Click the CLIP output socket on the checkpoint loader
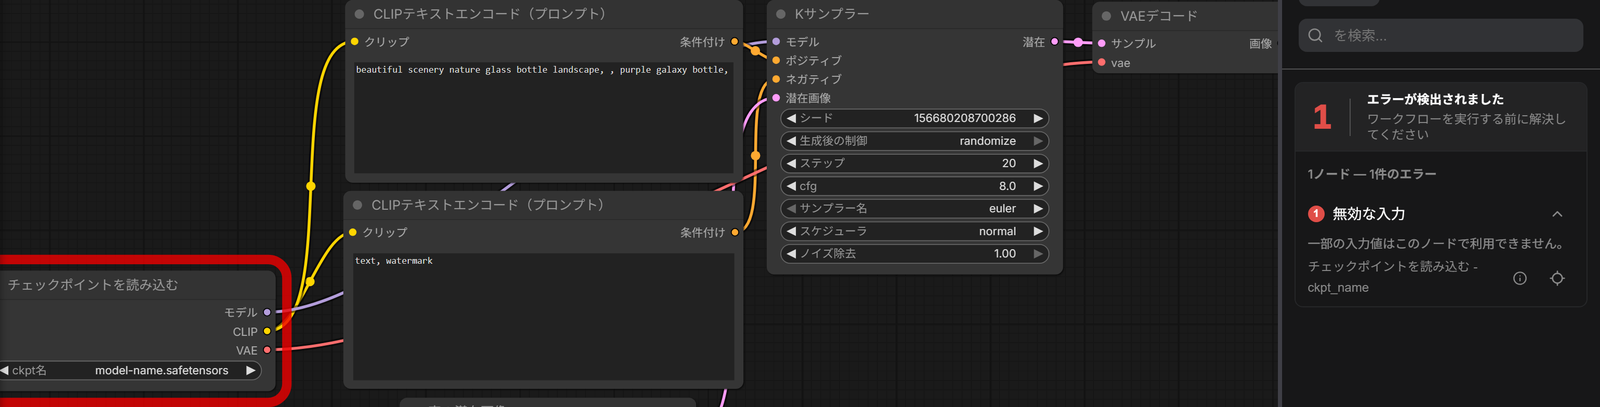 coord(267,331)
